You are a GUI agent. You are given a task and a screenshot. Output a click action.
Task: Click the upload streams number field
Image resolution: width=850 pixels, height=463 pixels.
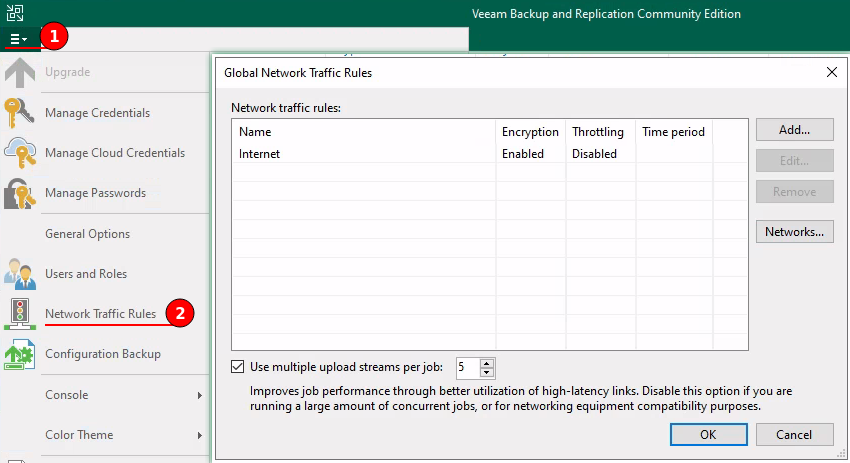468,368
